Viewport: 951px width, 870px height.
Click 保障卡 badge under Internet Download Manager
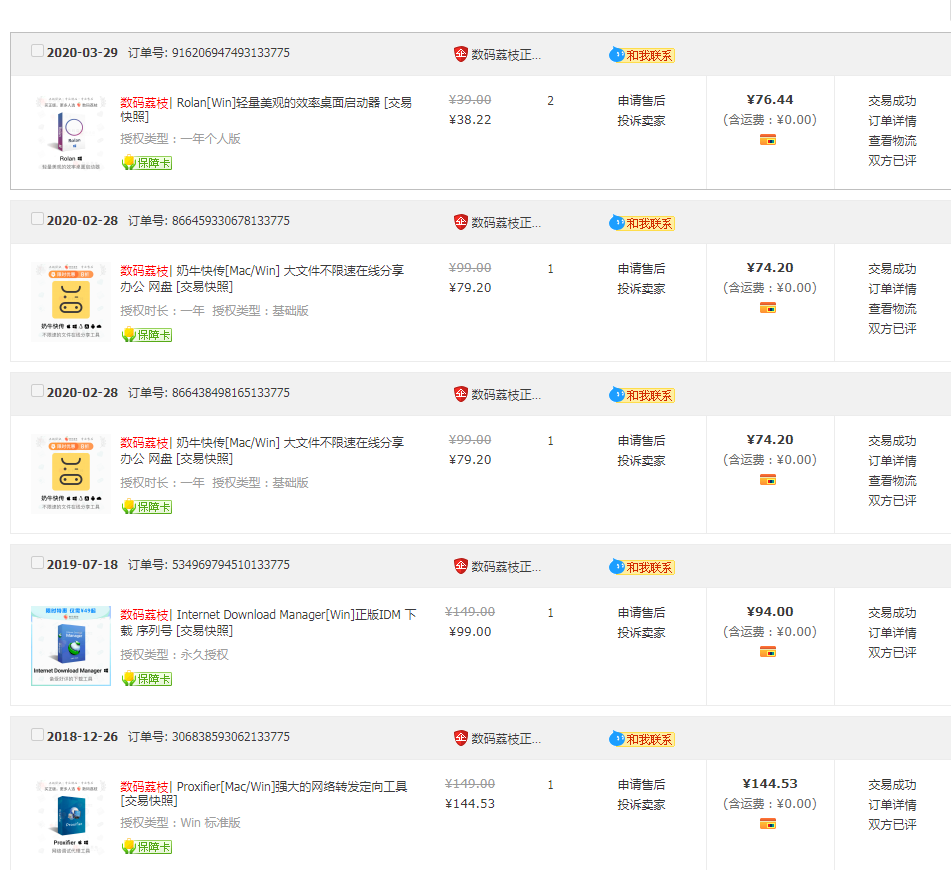(147, 678)
